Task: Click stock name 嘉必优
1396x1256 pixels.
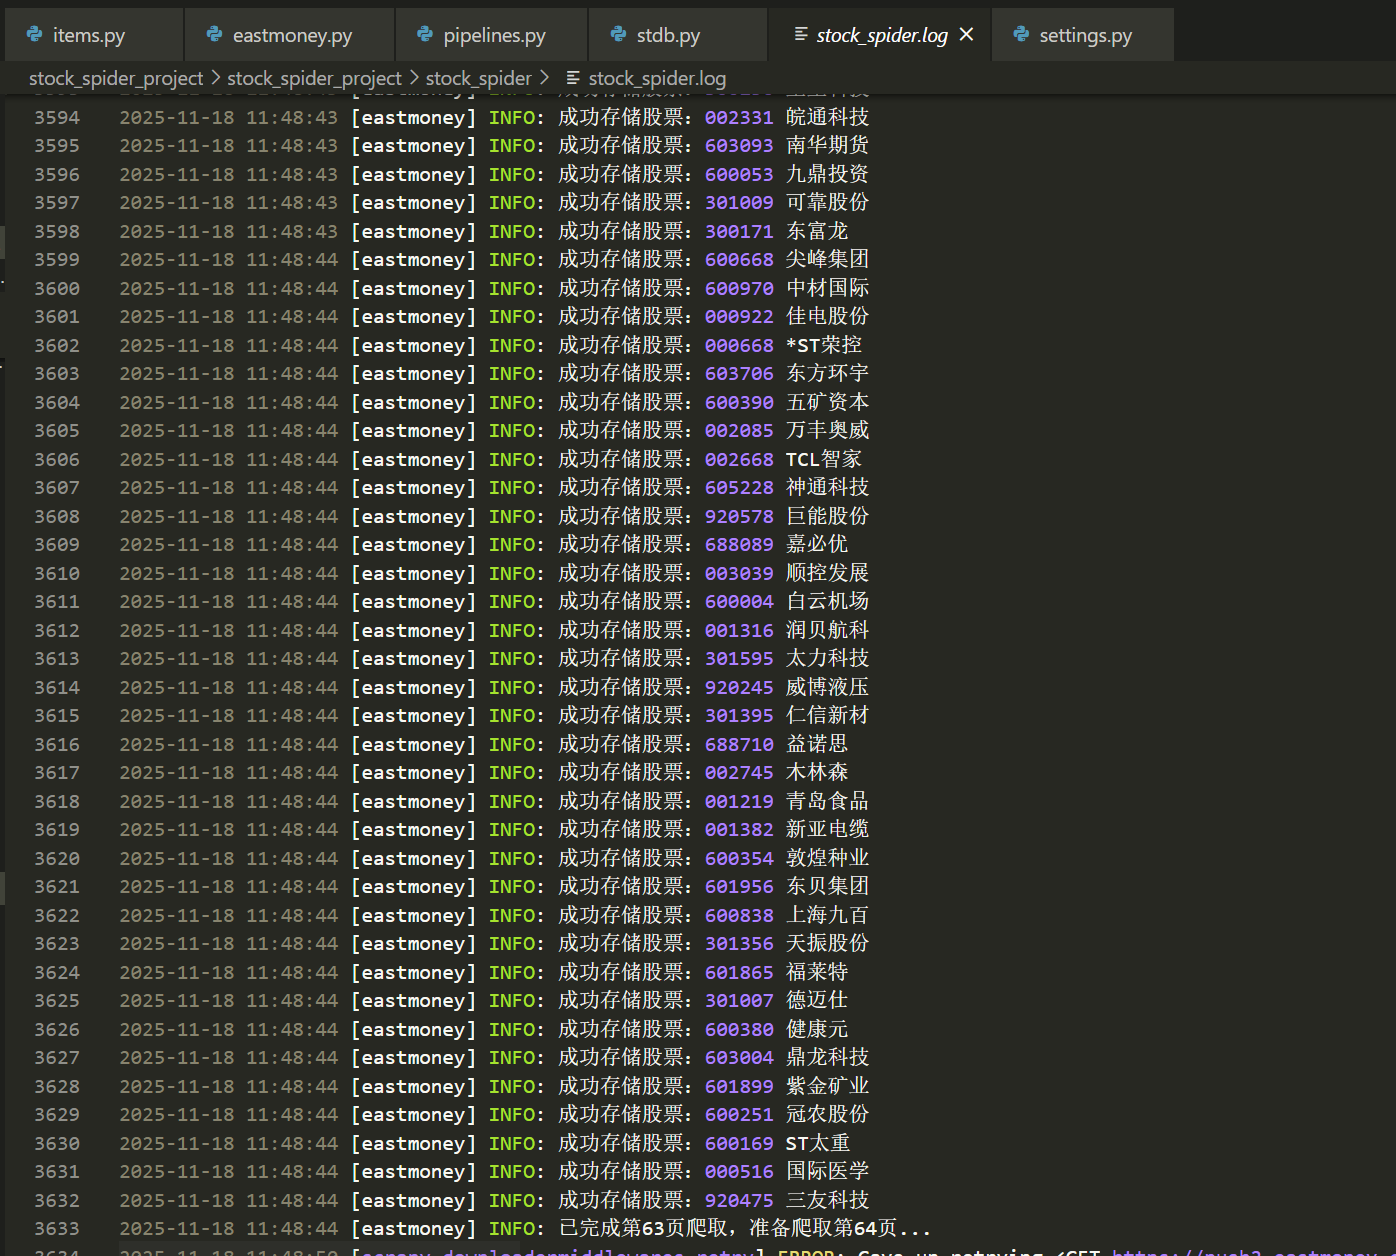Action: point(817,545)
